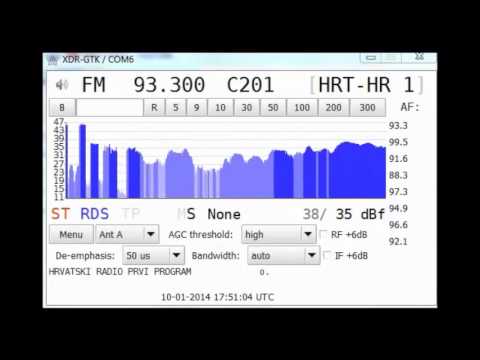
Task: Toggle the ST stereo indicator
Action: [60, 214]
